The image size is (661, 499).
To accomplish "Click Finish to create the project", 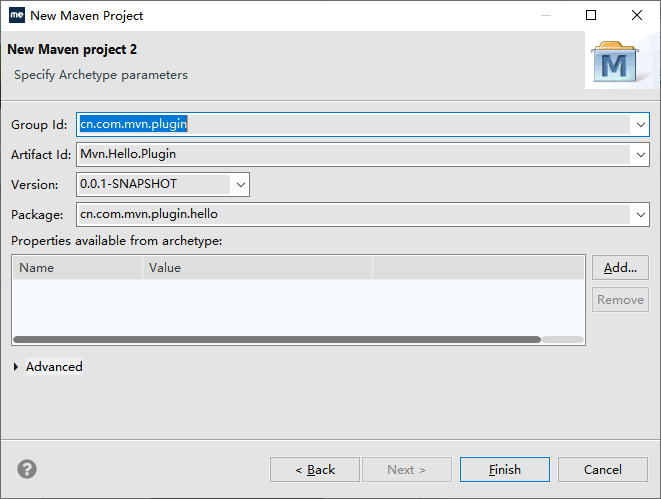I will pos(505,469).
